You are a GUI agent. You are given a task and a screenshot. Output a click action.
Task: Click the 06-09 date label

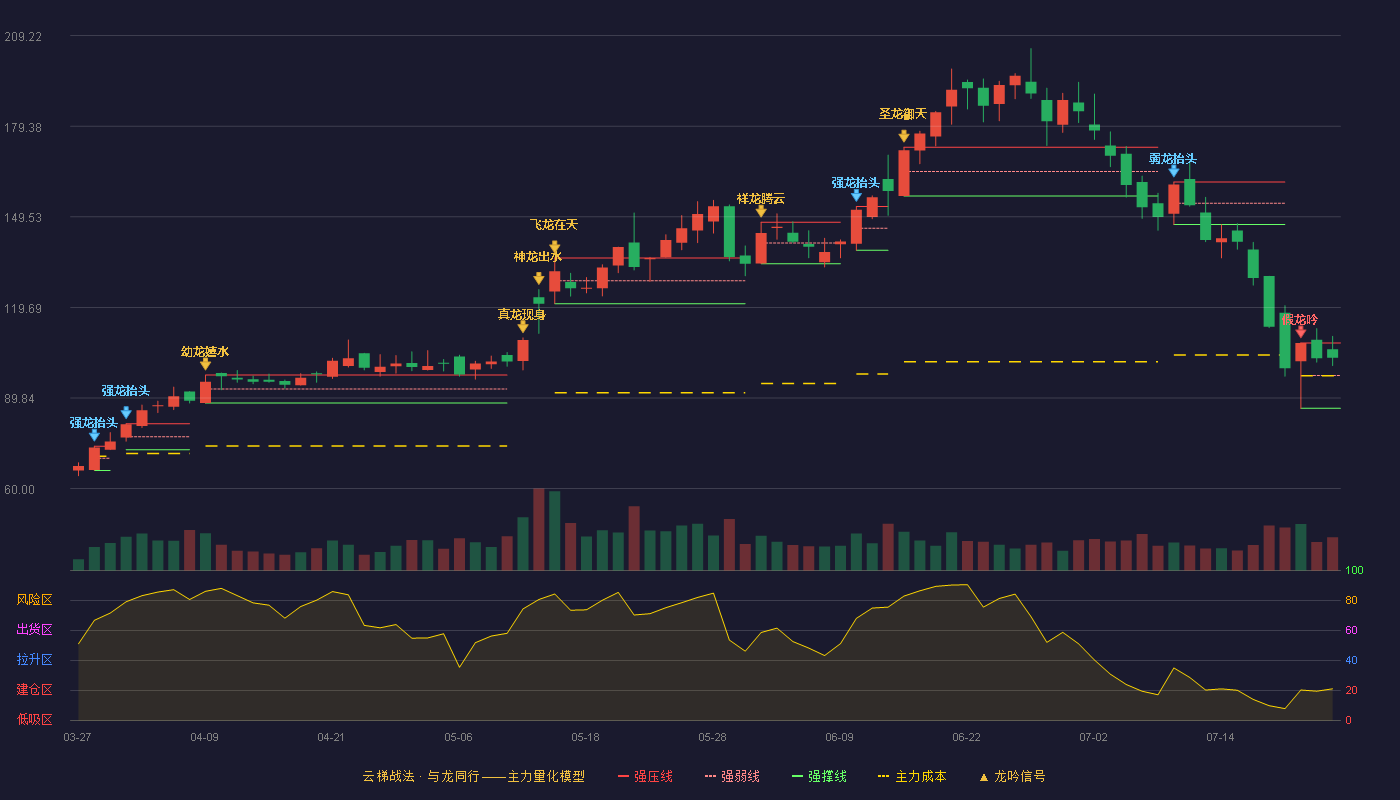(839, 737)
